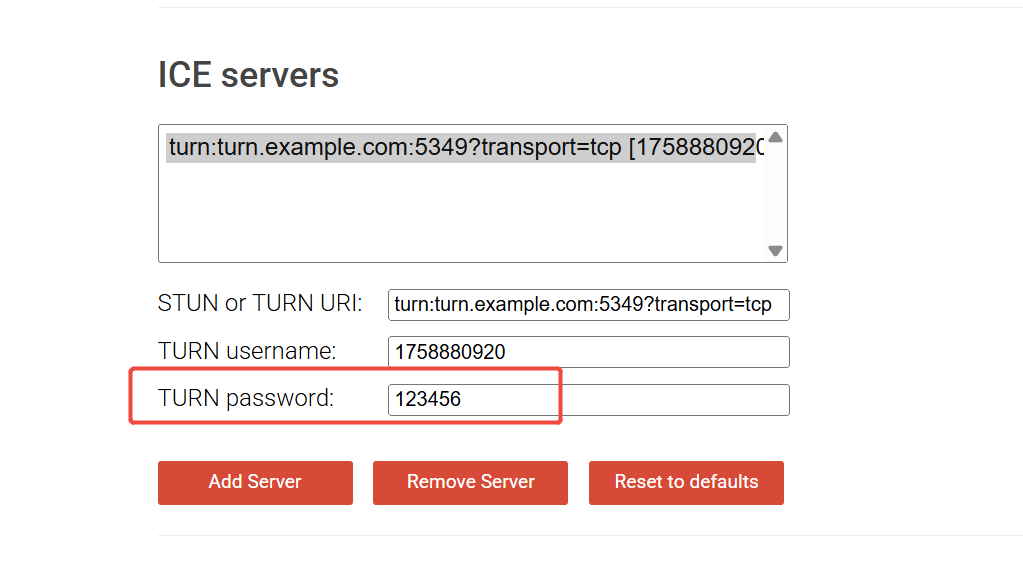Click into the TURN username field

pos(588,352)
